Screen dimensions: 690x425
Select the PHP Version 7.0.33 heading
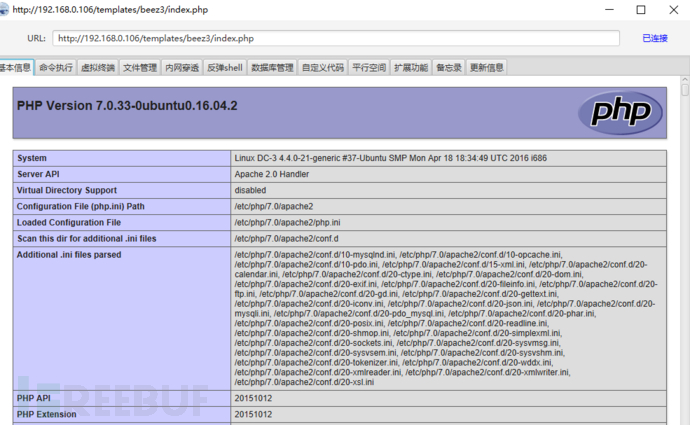(127, 106)
